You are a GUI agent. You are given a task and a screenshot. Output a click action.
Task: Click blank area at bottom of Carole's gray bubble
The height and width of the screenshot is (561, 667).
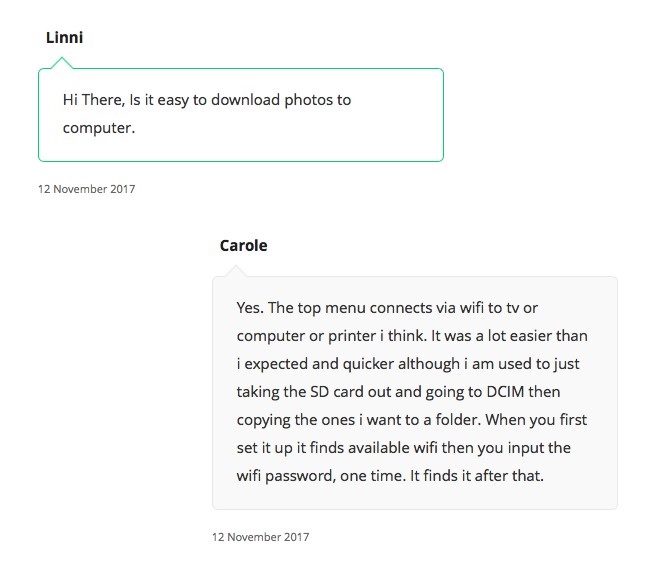pos(415,497)
